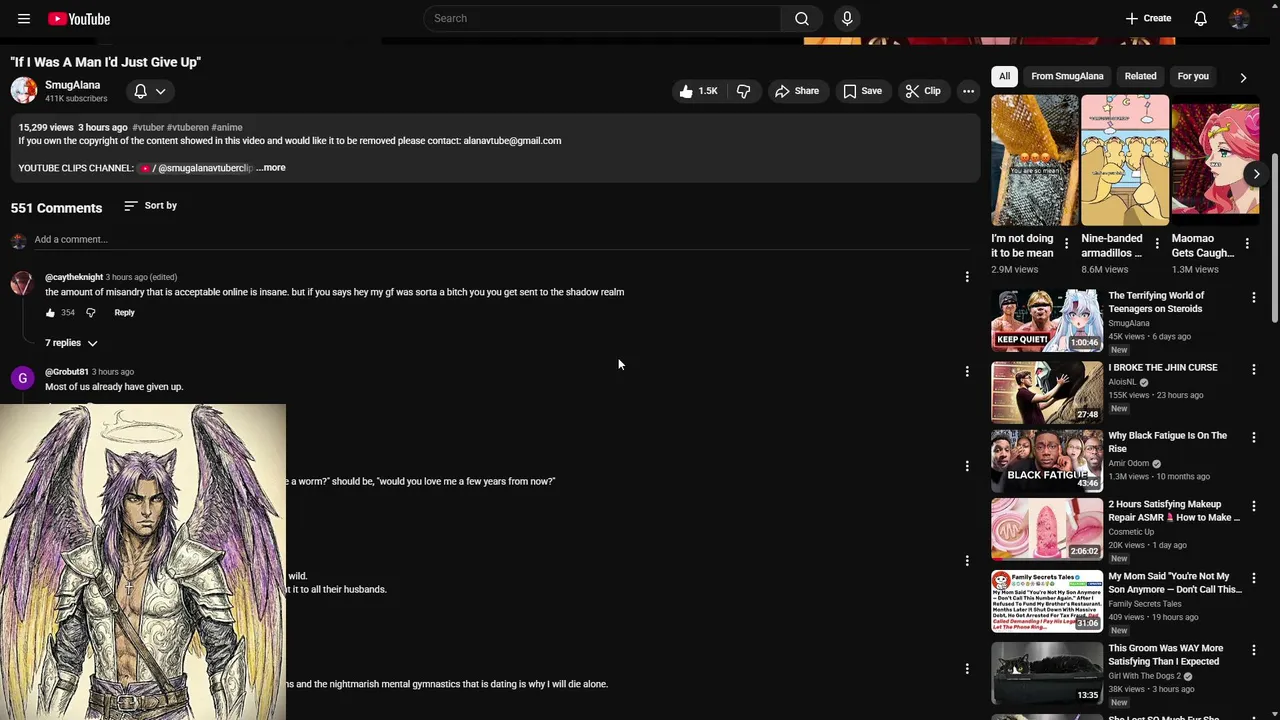Like the video with 1.5K likes

point(699,91)
